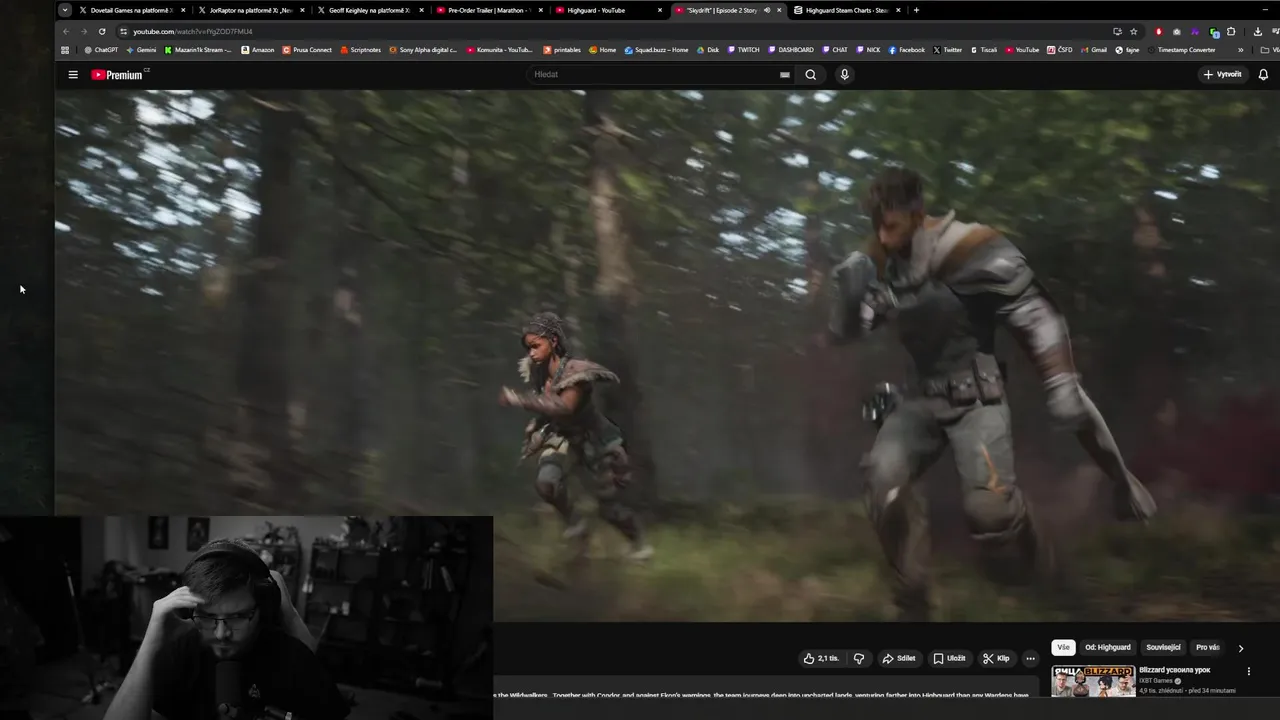The height and width of the screenshot is (720, 1280).
Task: Open the red extension icon
Action: pyautogui.click(x=1158, y=31)
